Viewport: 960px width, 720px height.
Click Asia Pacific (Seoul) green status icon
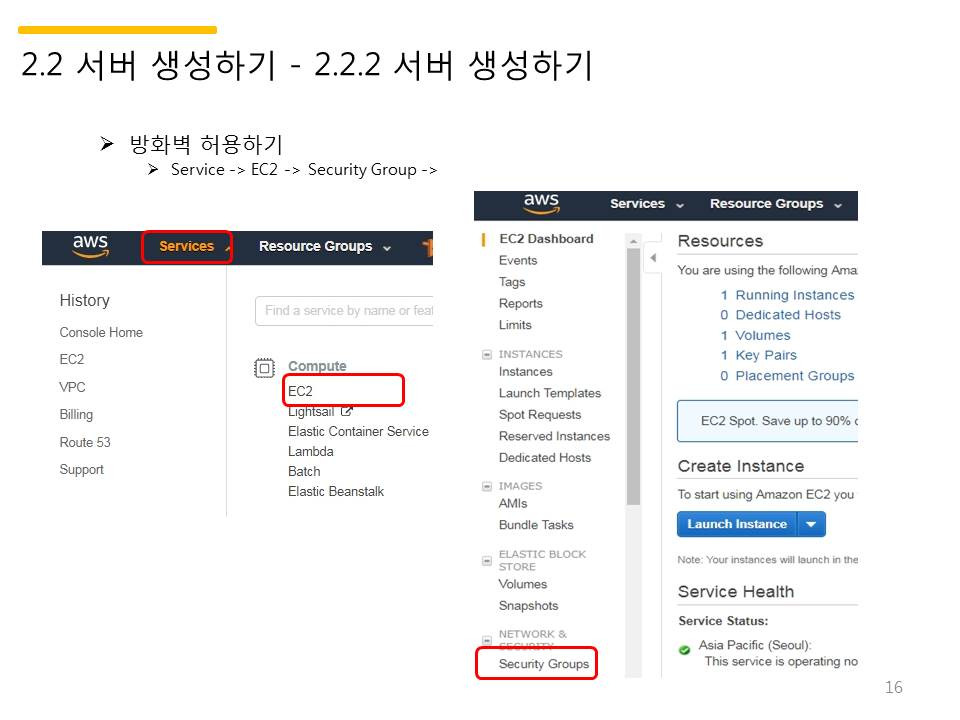coord(684,650)
